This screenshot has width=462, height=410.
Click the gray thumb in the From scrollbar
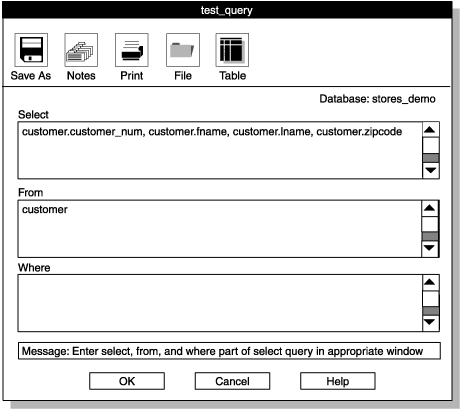(430, 236)
